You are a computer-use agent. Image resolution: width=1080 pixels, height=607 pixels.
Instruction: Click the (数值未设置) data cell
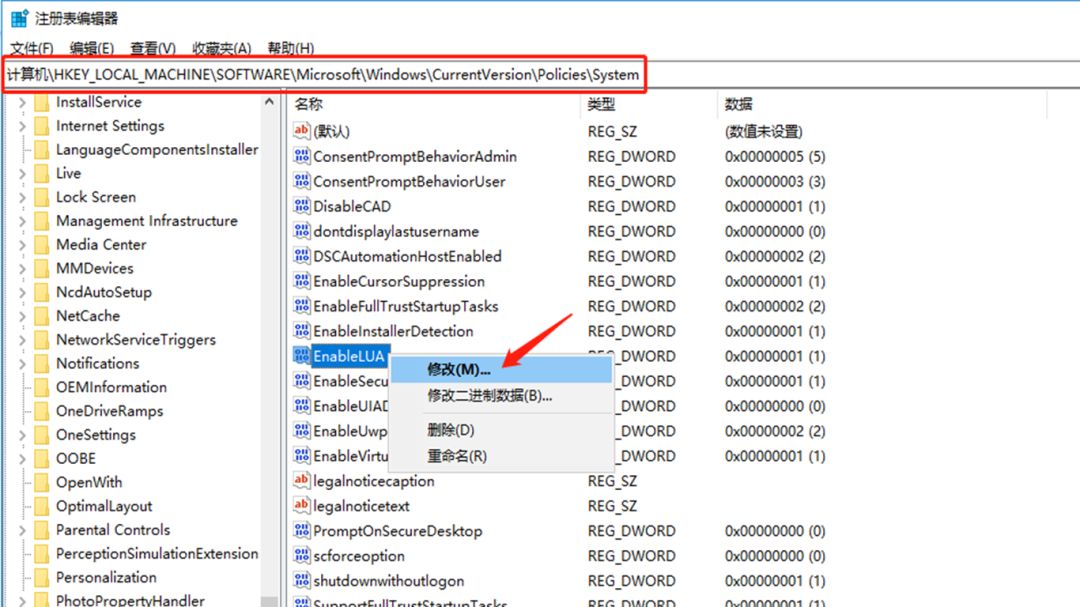pos(763,131)
